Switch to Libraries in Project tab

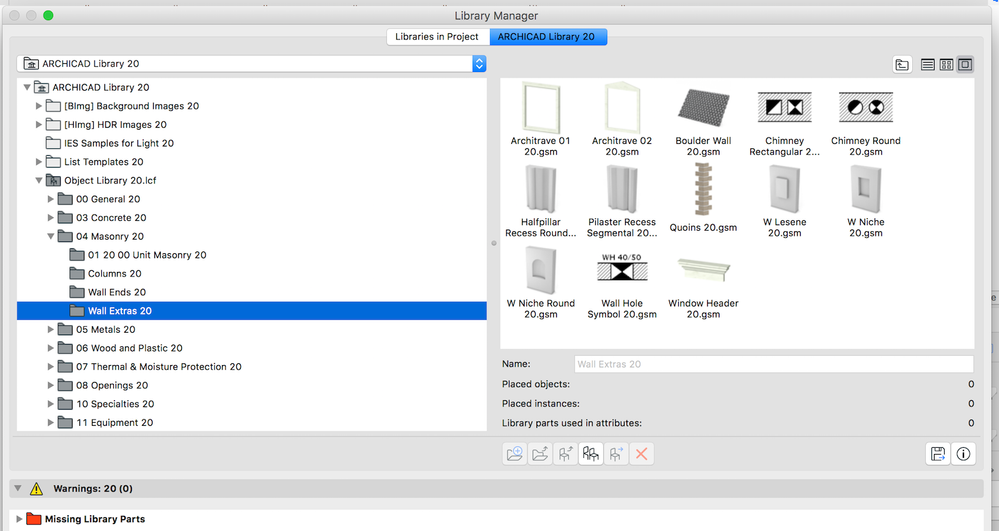coord(438,37)
